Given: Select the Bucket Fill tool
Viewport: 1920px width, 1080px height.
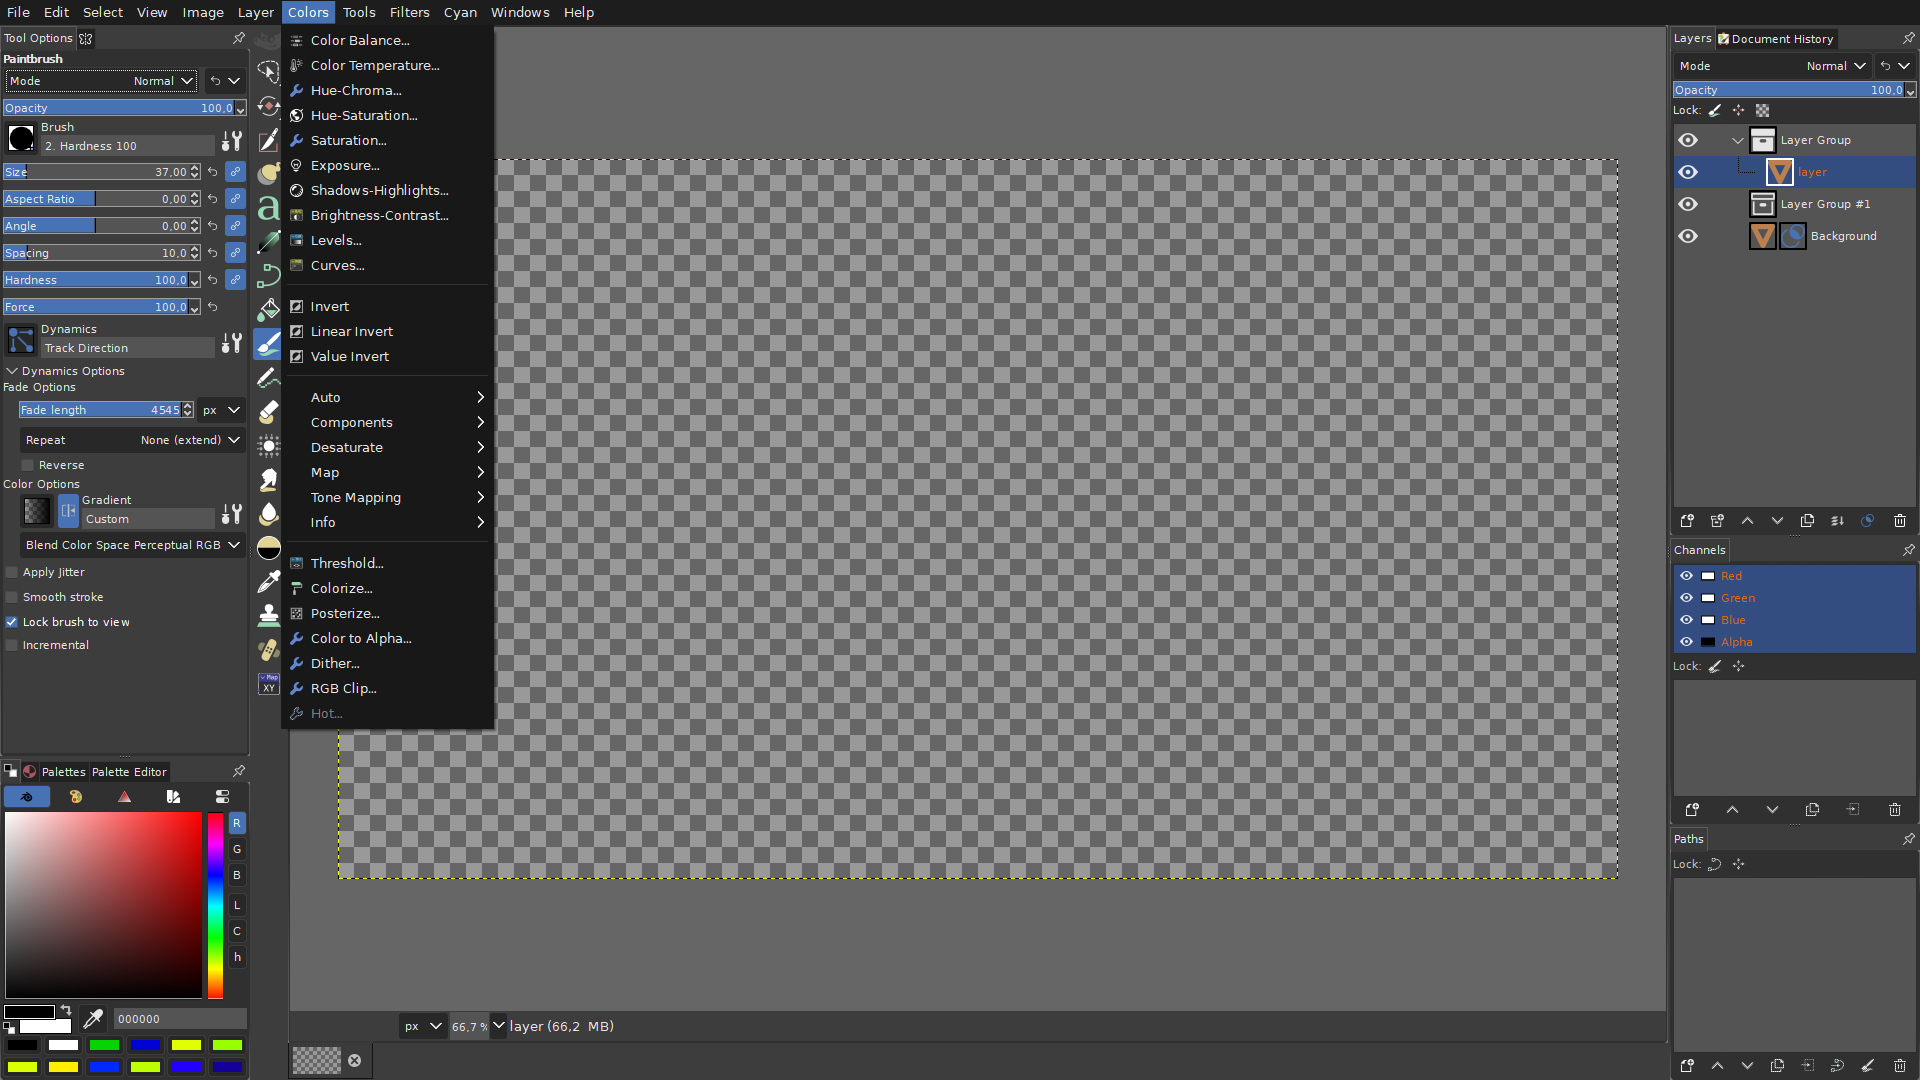Looking at the screenshot, I should pos(267,310).
